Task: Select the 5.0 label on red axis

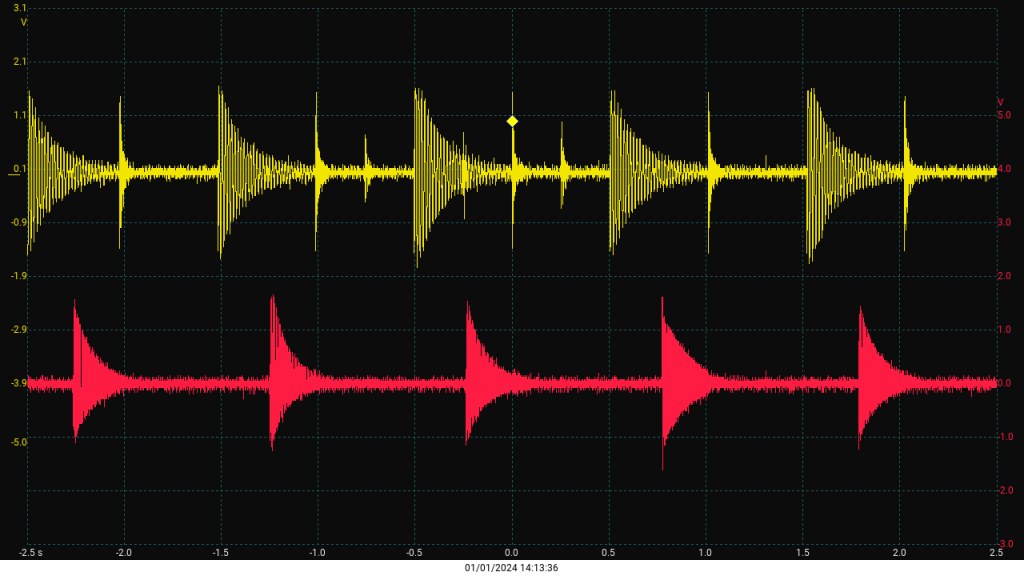Action: click(x=1005, y=116)
